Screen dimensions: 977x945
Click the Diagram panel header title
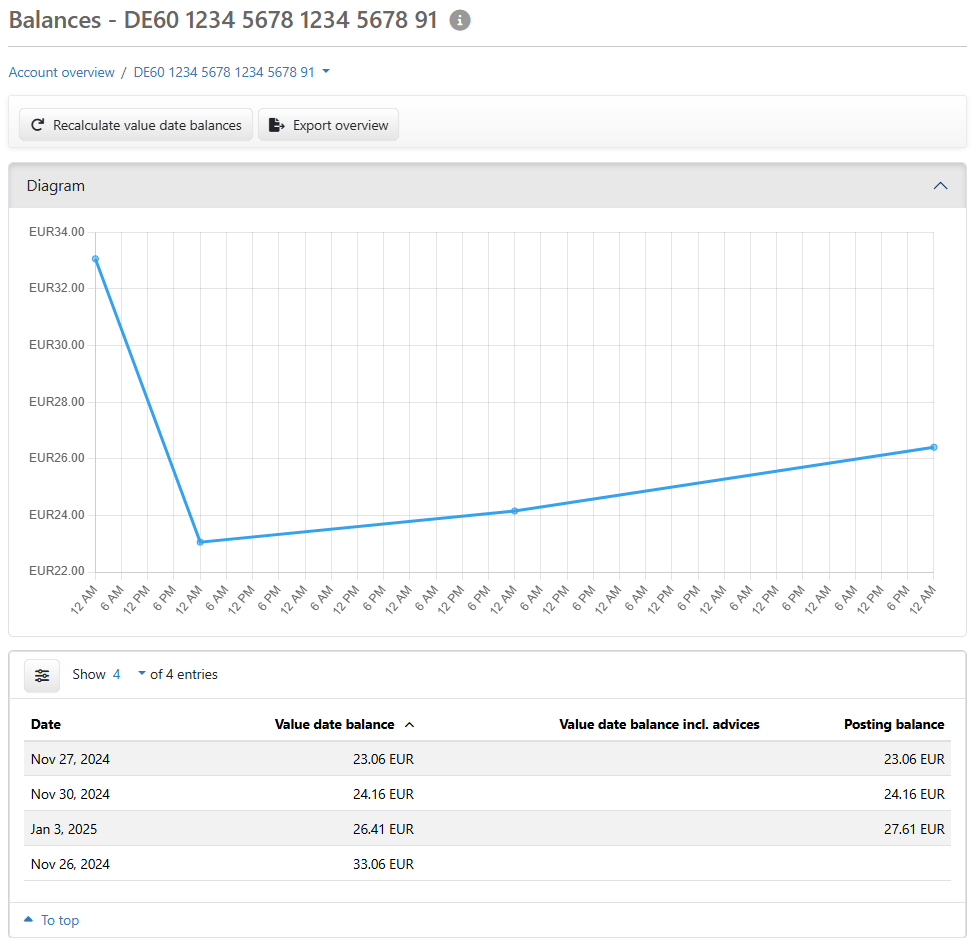click(55, 186)
